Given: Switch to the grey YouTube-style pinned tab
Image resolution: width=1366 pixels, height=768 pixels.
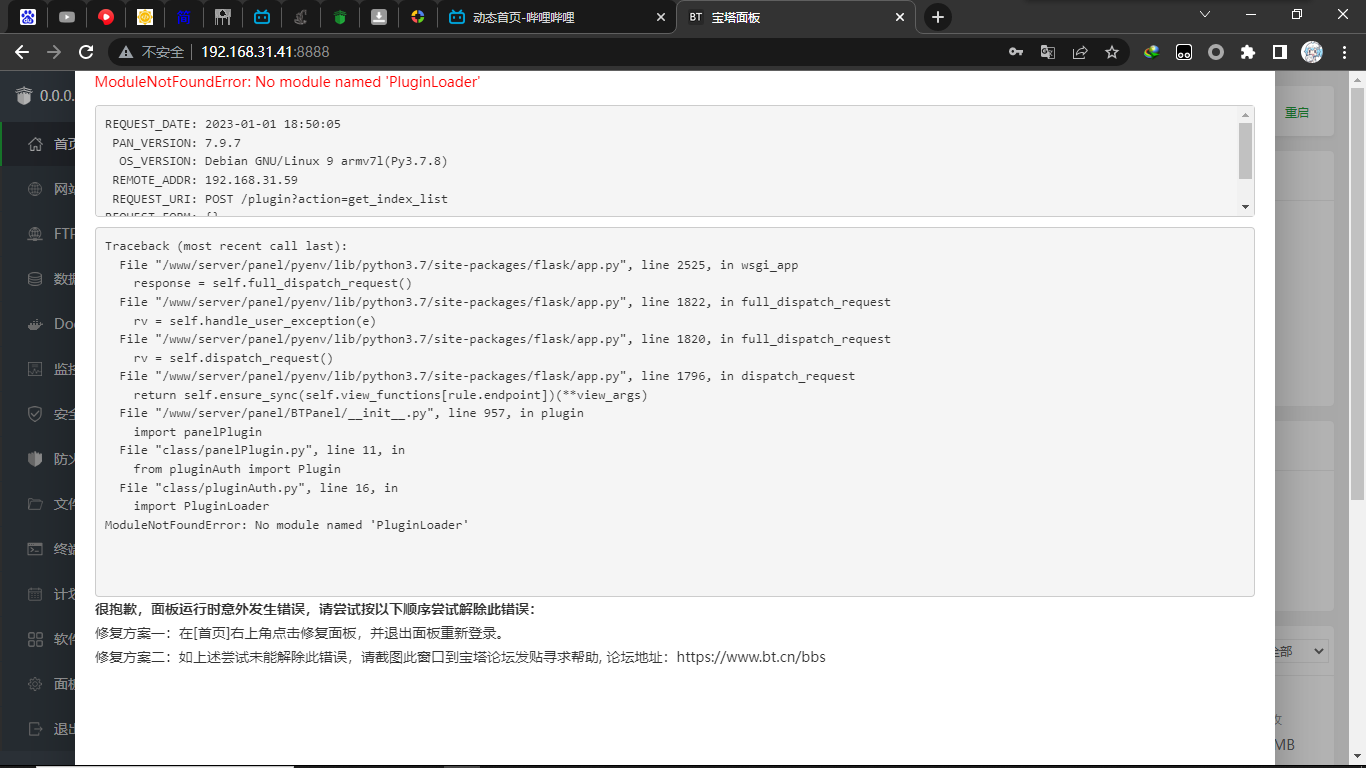Looking at the screenshot, I should 67,17.
